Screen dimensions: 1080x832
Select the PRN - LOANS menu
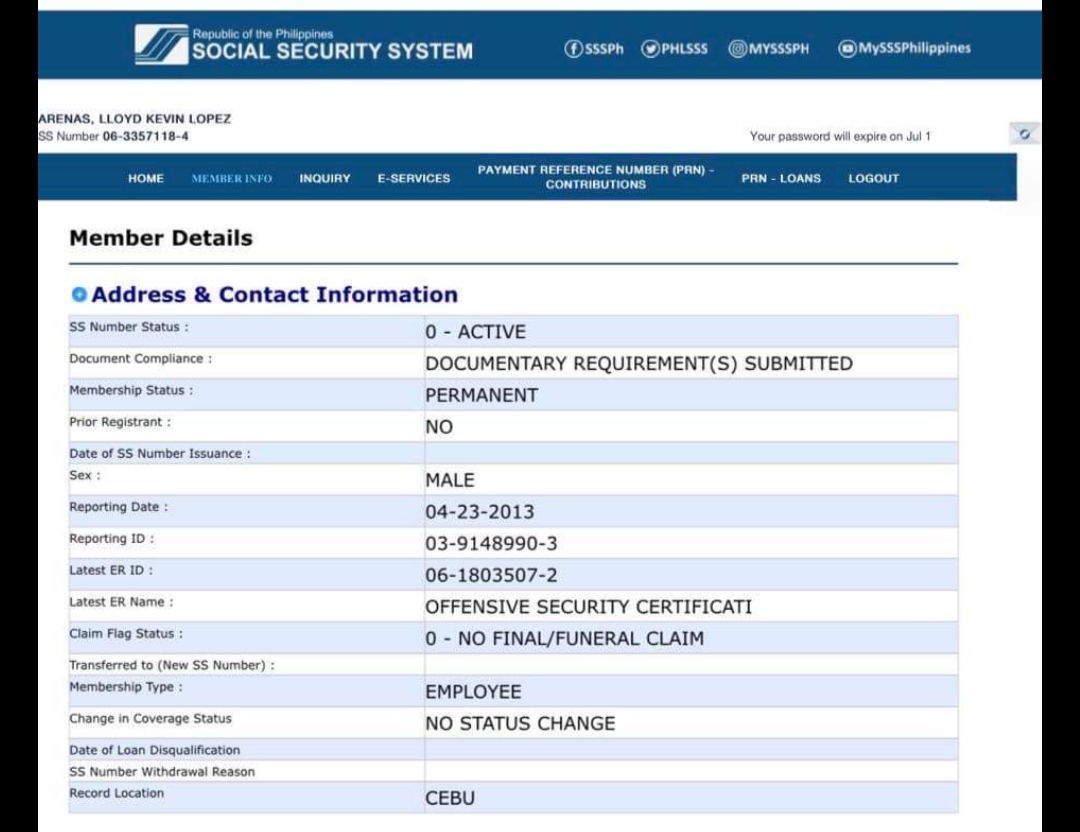coord(780,179)
